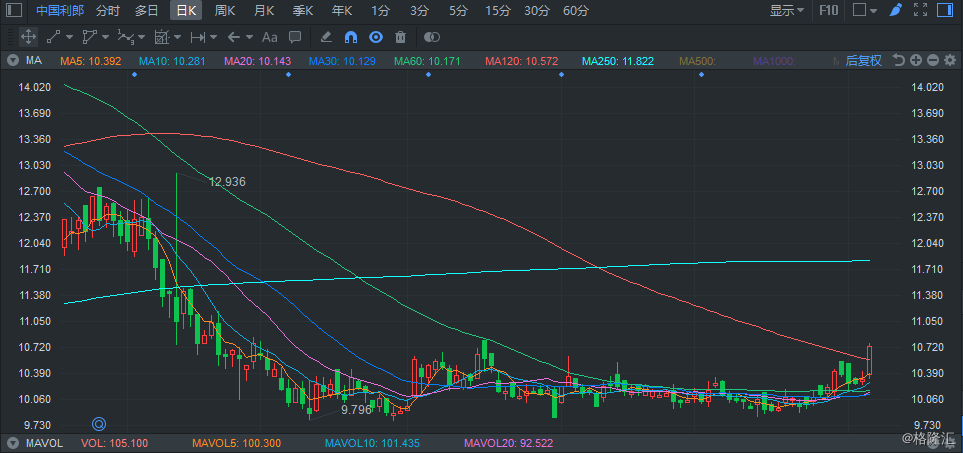Expand polygon shape tool options

tap(105, 37)
